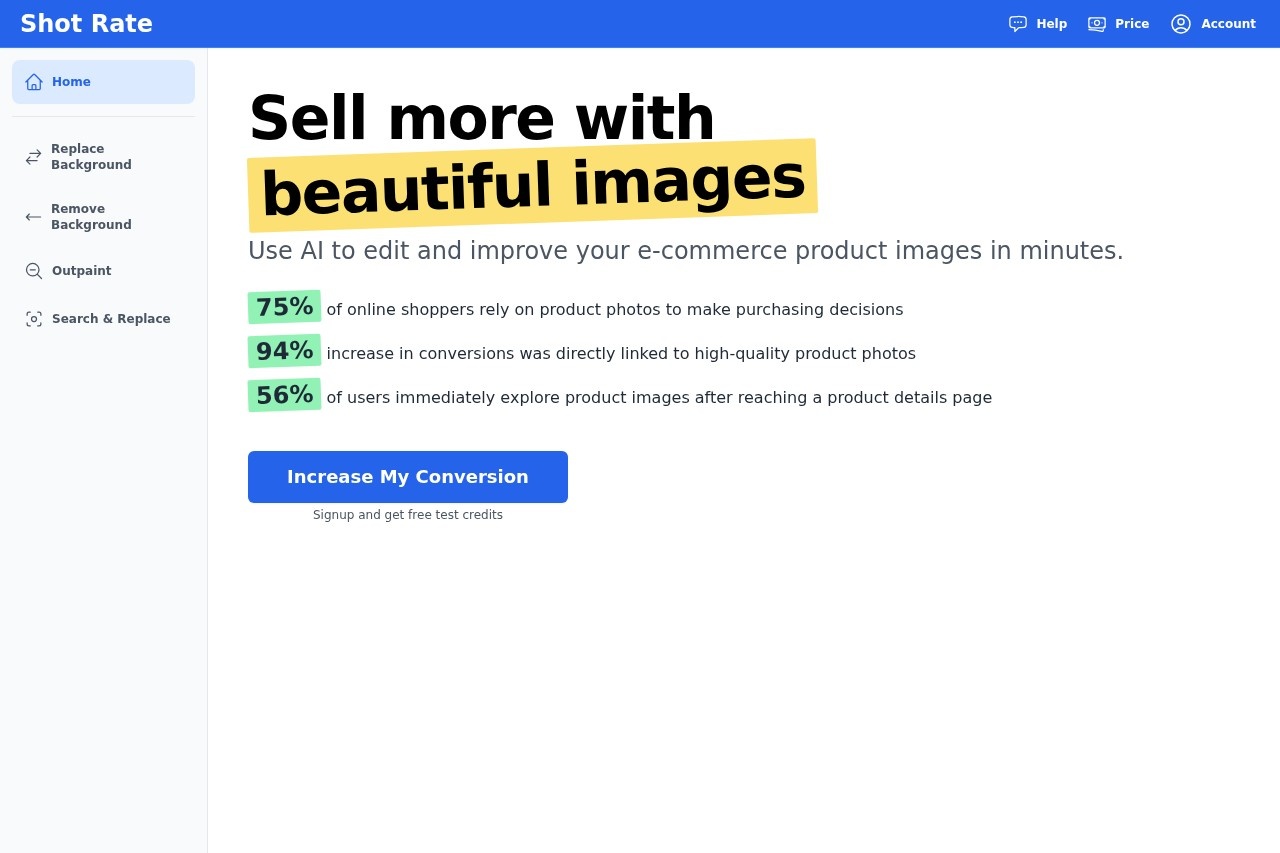Open the Help text link in header
This screenshot has width=1280, height=853.
[1051, 24]
